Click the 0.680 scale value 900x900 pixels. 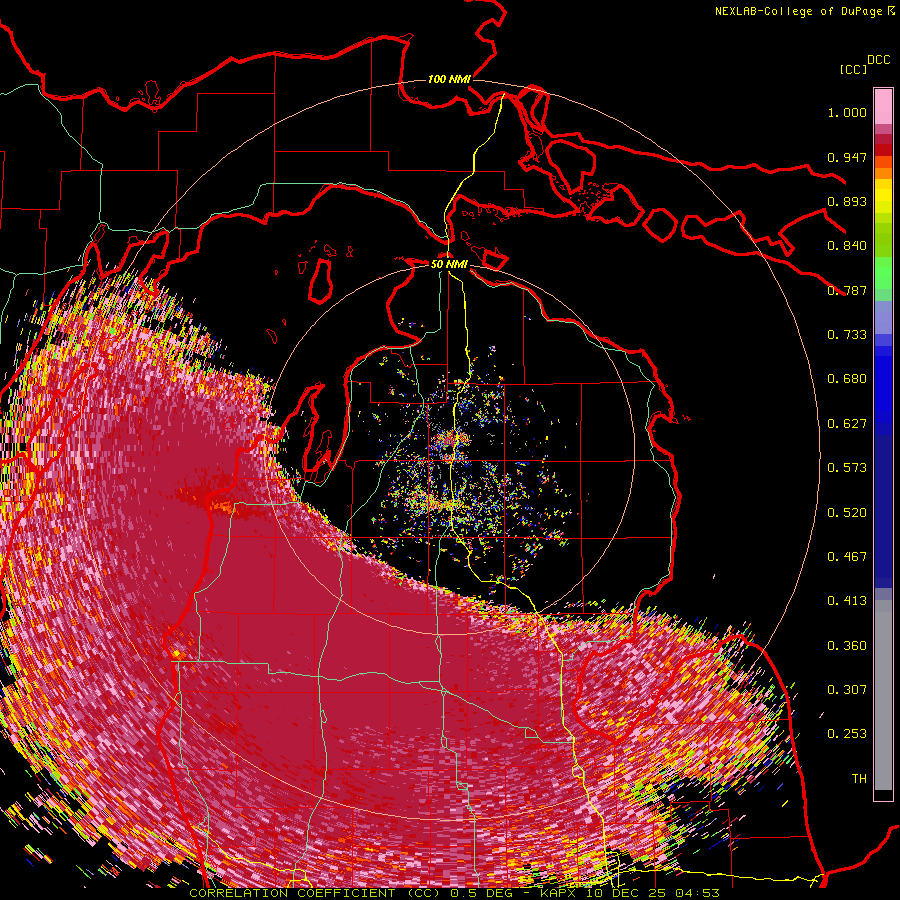coord(847,379)
